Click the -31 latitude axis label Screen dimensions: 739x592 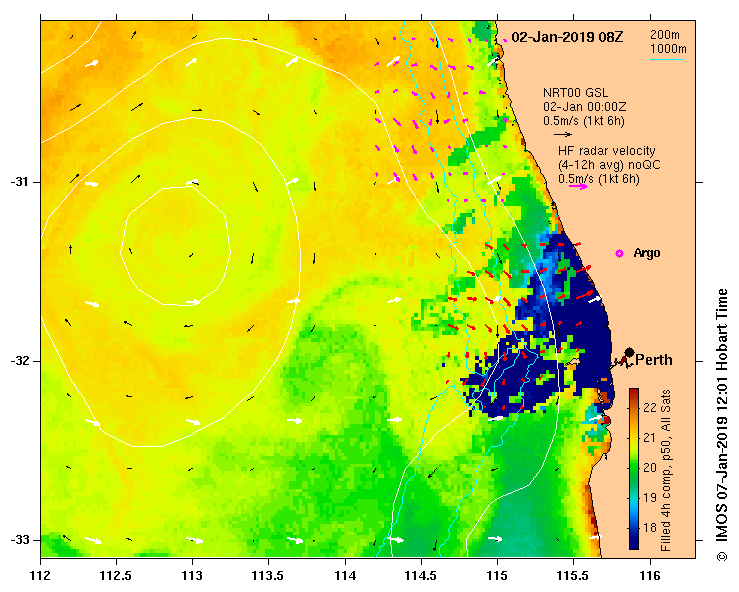(19, 182)
